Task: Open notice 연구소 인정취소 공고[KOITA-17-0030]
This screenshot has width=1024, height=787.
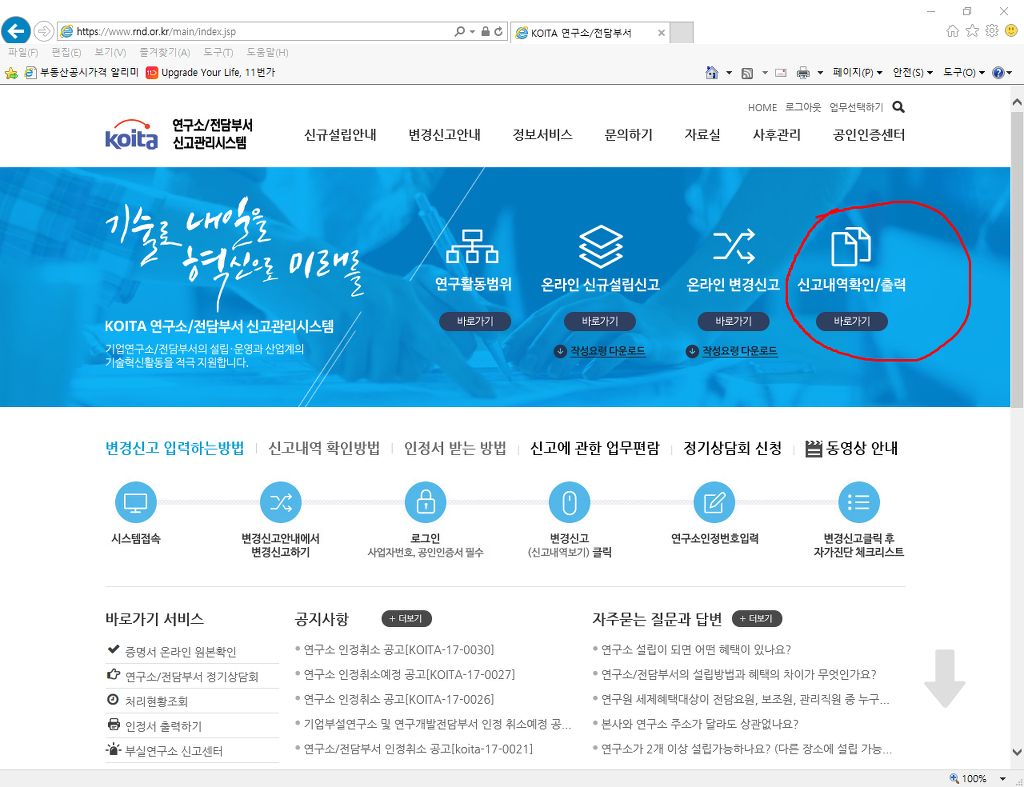Action: click(398, 650)
